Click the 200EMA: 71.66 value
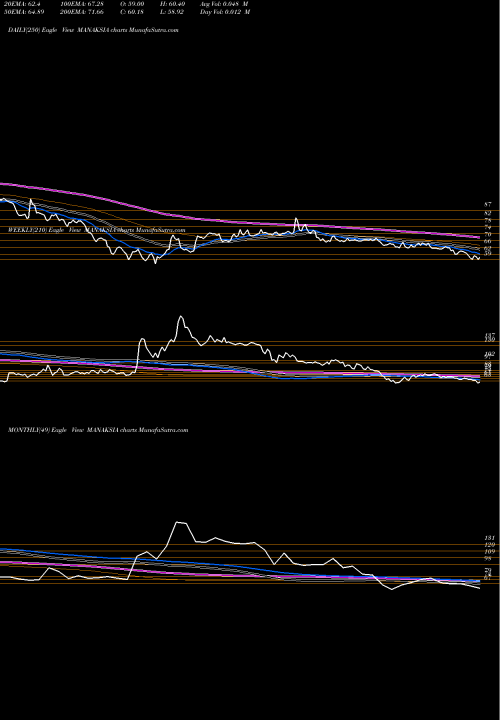 80,12
